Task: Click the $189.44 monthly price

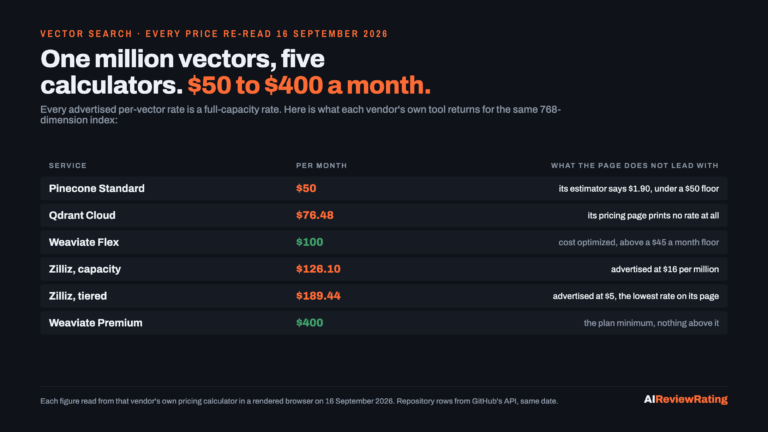Action: pos(318,296)
